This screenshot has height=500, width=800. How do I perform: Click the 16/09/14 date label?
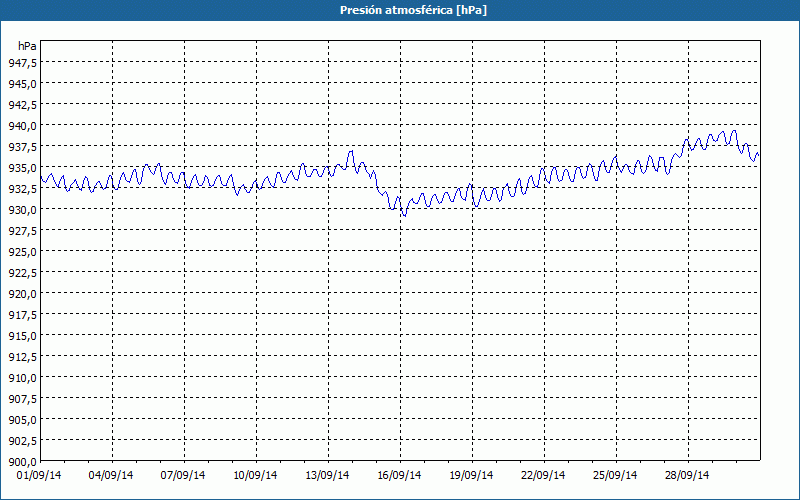click(399, 475)
